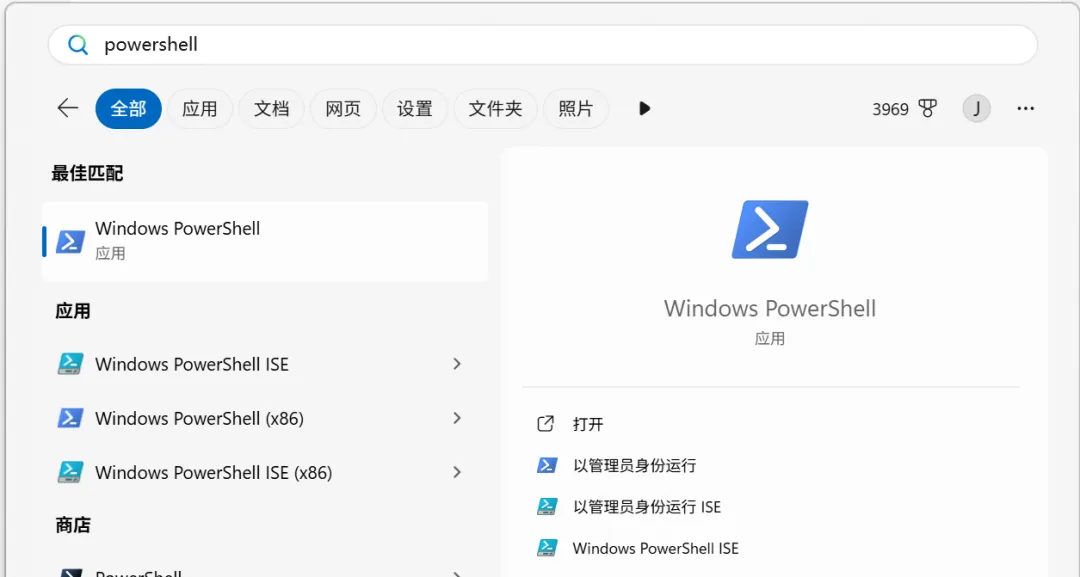Click the Windows PowerShell ISE (x86) icon
Image resolution: width=1080 pixels, height=577 pixels.
pos(70,472)
